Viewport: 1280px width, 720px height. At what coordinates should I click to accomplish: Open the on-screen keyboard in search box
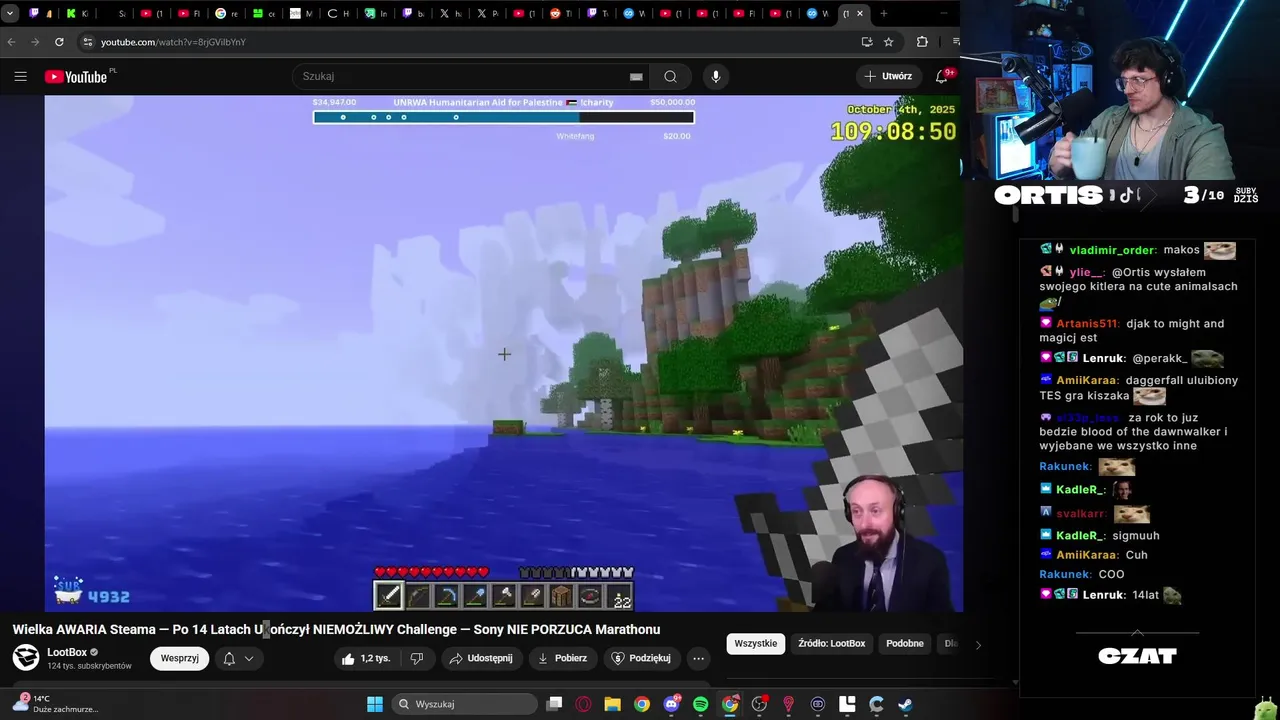(636, 76)
